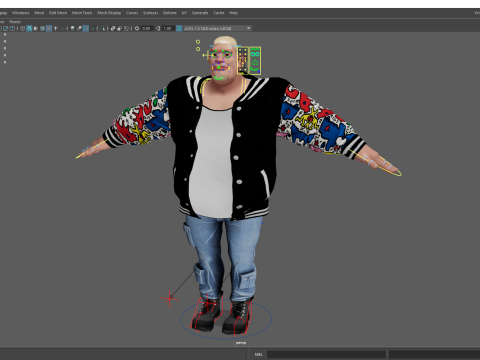Click the gamma reset icon
480x360 pixels.
158,28
